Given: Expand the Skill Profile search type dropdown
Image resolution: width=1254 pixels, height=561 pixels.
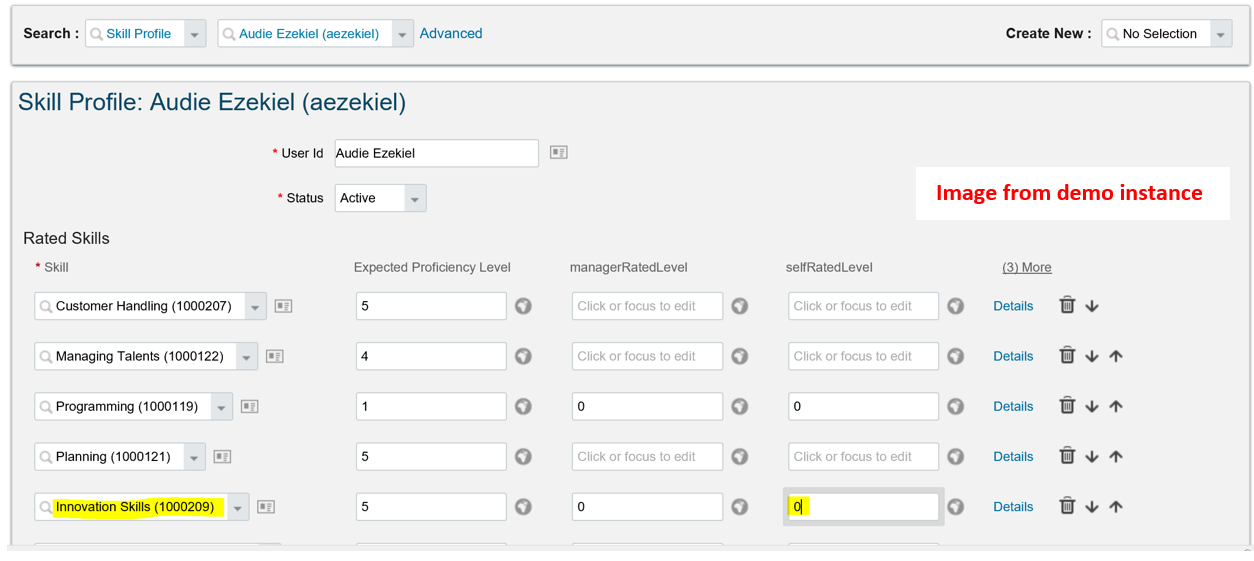Looking at the screenshot, I should coord(195,34).
